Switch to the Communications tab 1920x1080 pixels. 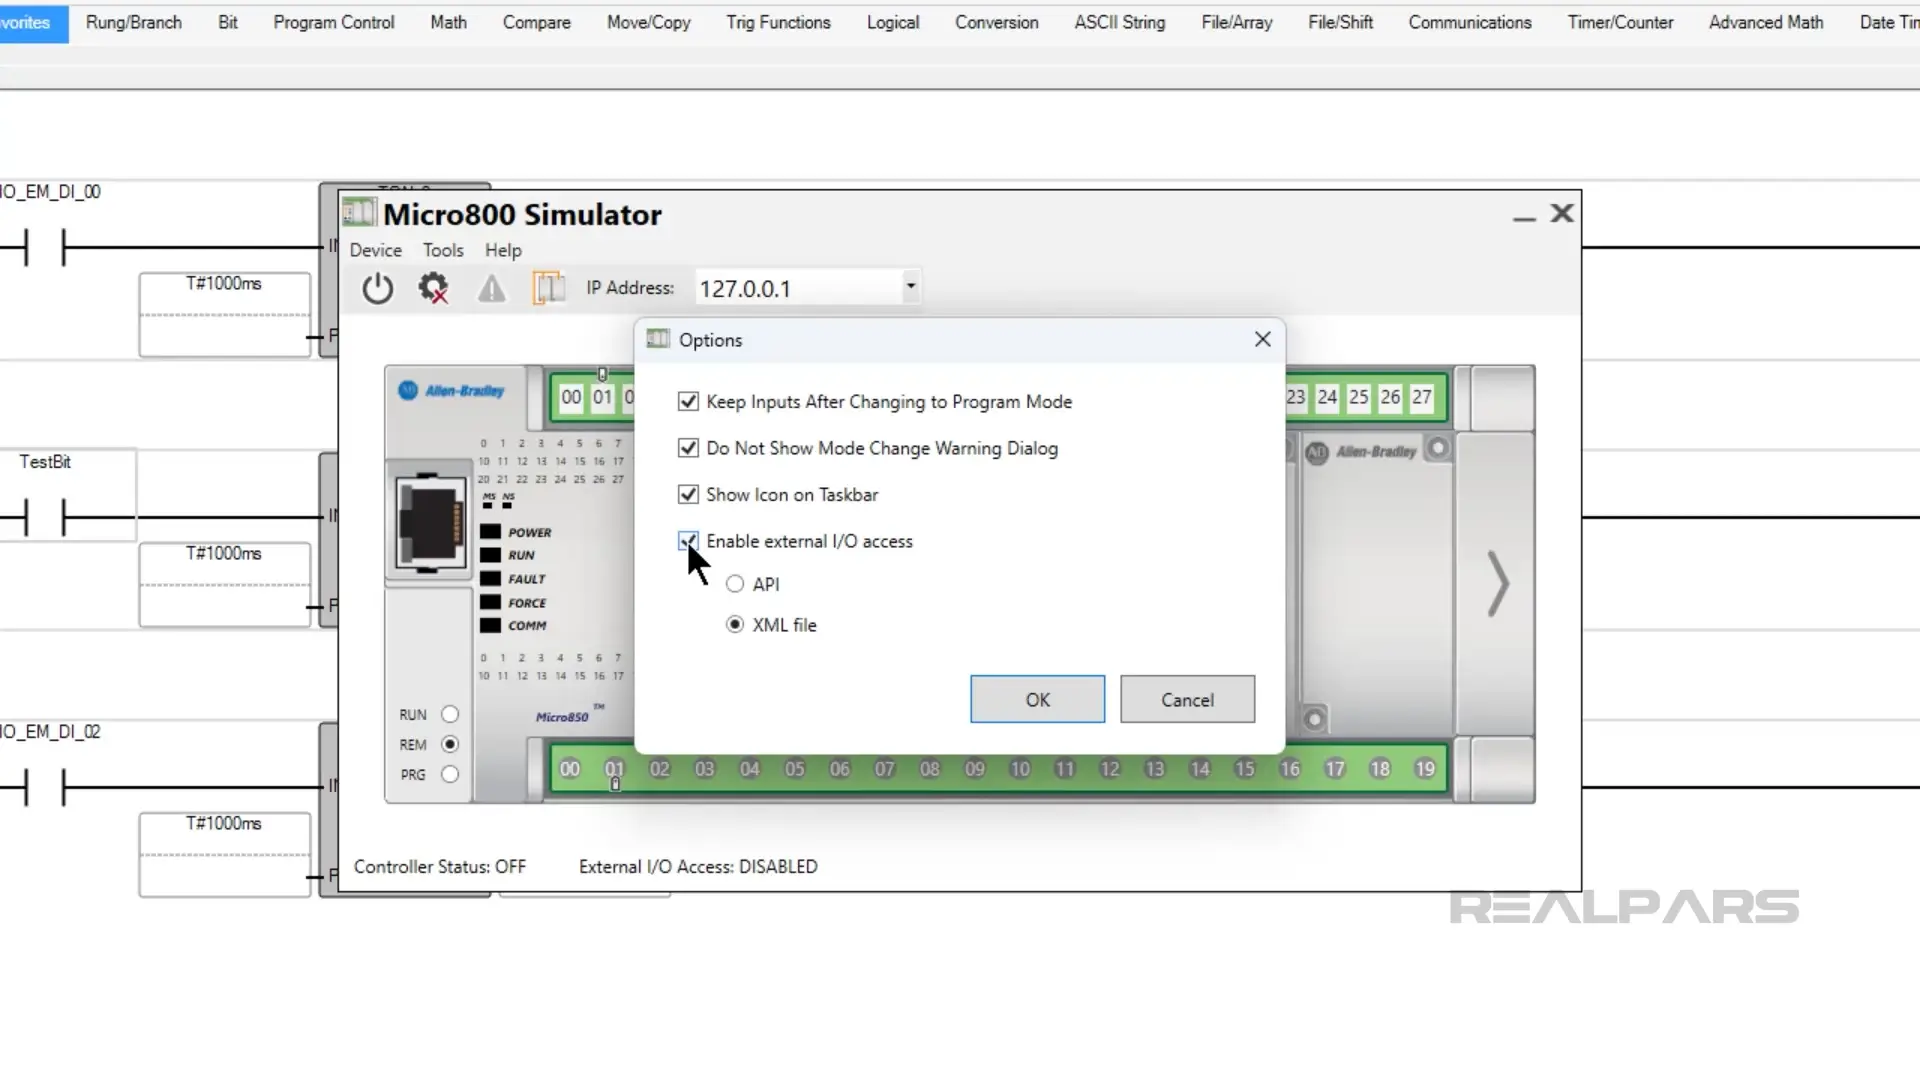(1469, 22)
